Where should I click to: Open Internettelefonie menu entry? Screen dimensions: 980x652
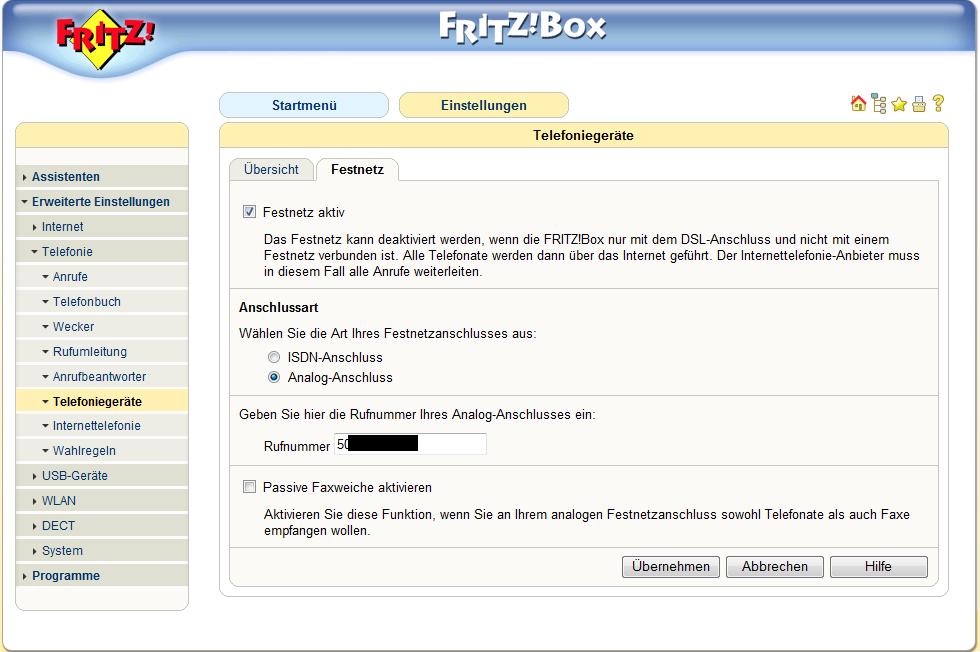[102, 425]
